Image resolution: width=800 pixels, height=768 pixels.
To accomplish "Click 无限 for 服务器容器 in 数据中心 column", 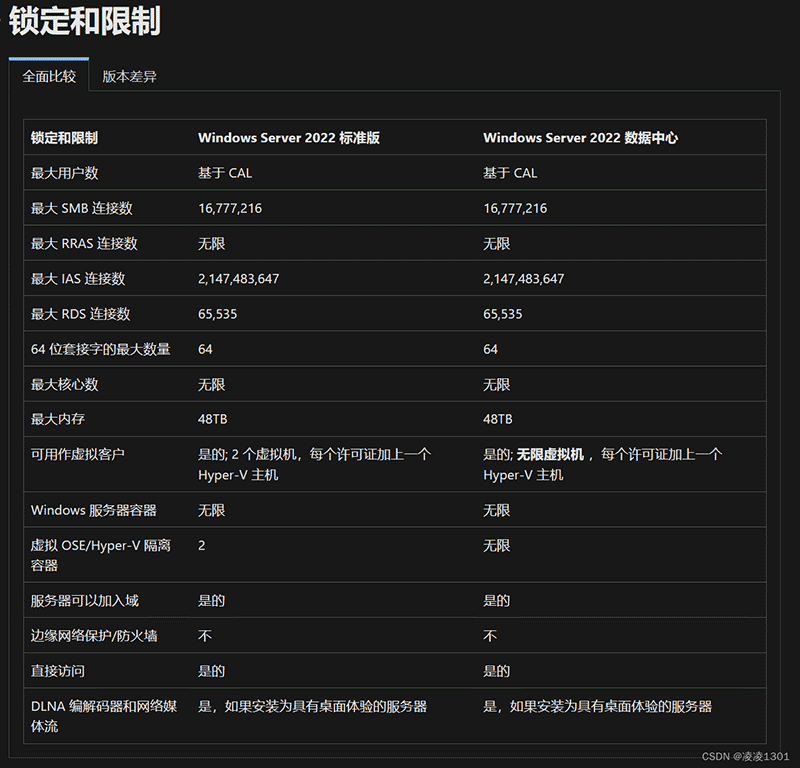I will click(x=497, y=510).
